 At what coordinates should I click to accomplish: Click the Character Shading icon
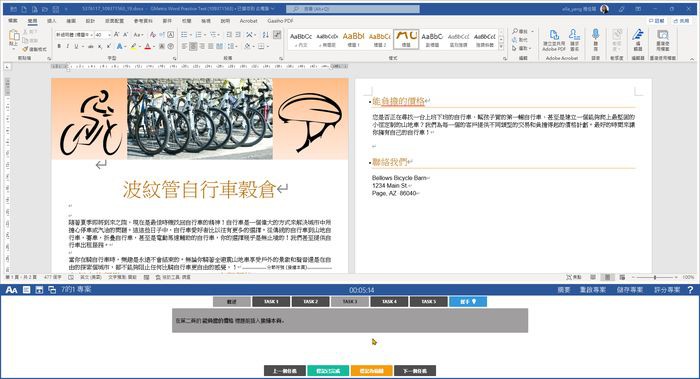click(x=162, y=46)
